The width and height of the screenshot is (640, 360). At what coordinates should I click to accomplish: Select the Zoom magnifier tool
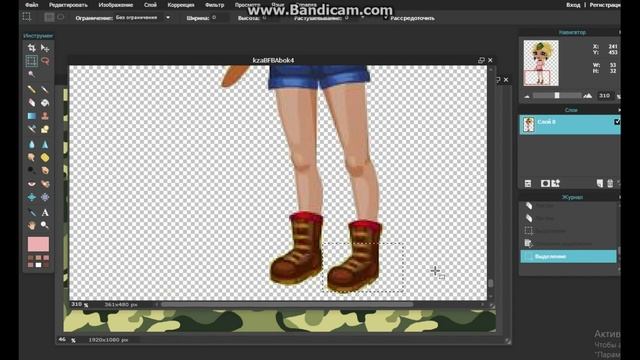[45, 225]
